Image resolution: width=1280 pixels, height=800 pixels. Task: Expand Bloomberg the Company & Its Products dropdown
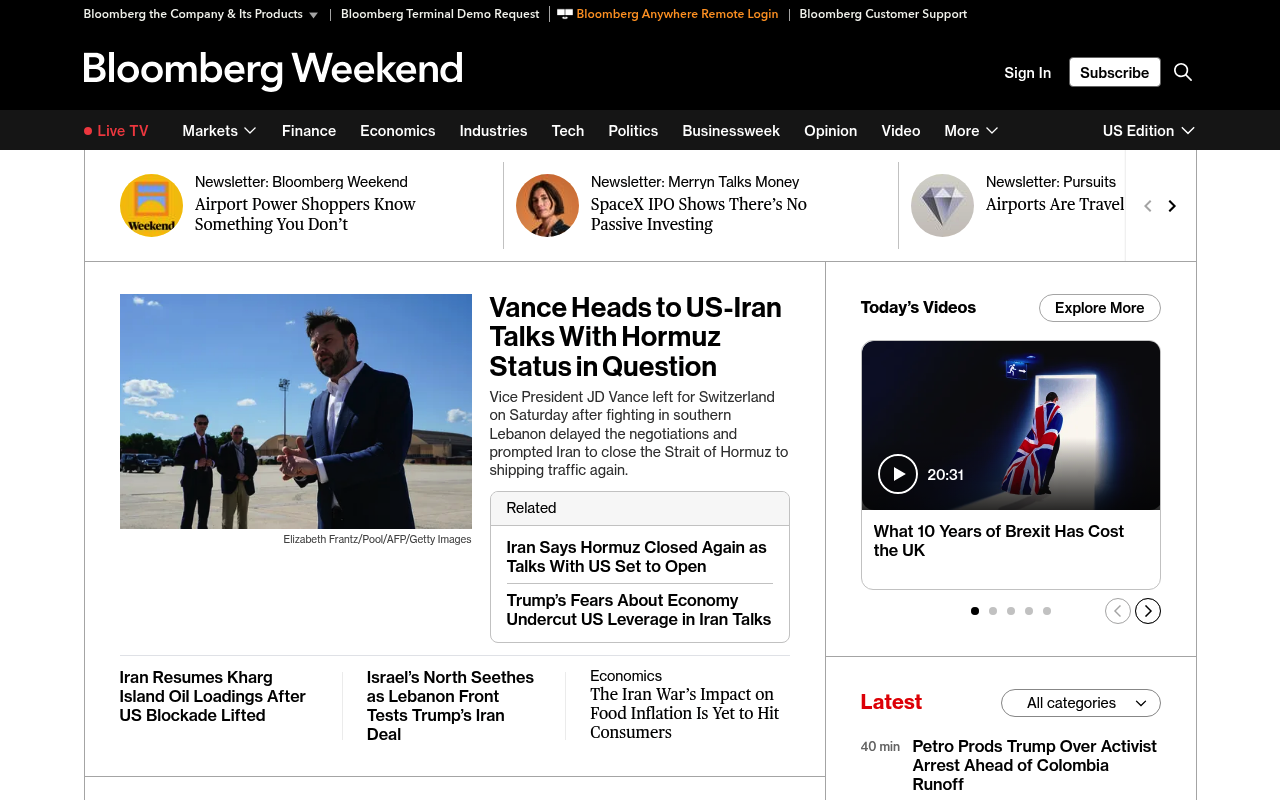[x=201, y=14]
